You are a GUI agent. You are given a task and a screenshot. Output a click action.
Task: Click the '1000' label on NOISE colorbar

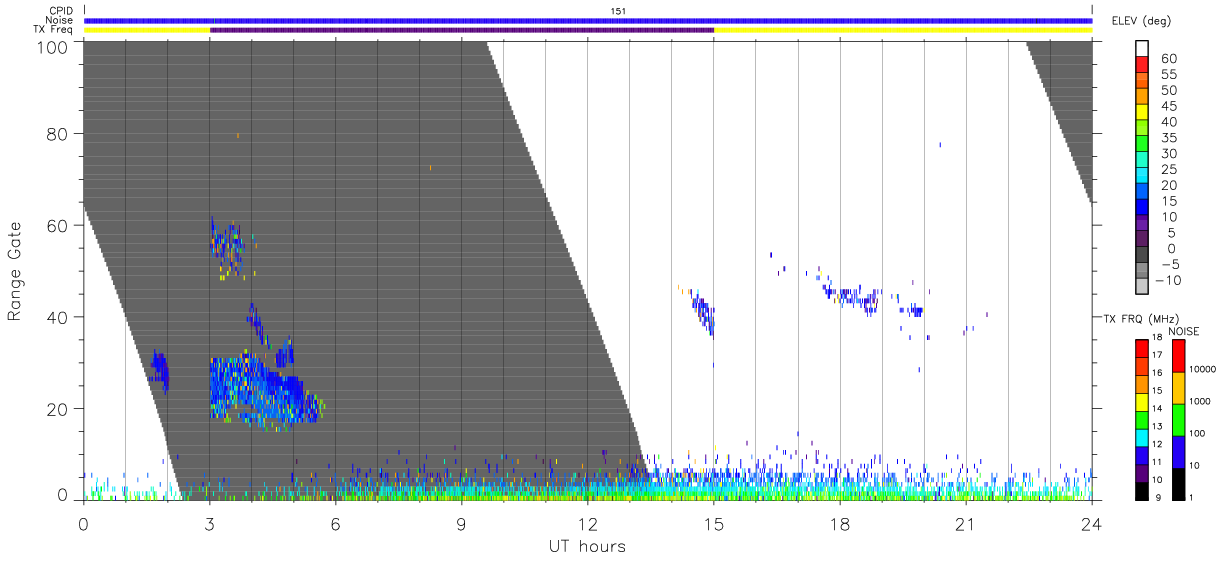click(1198, 402)
